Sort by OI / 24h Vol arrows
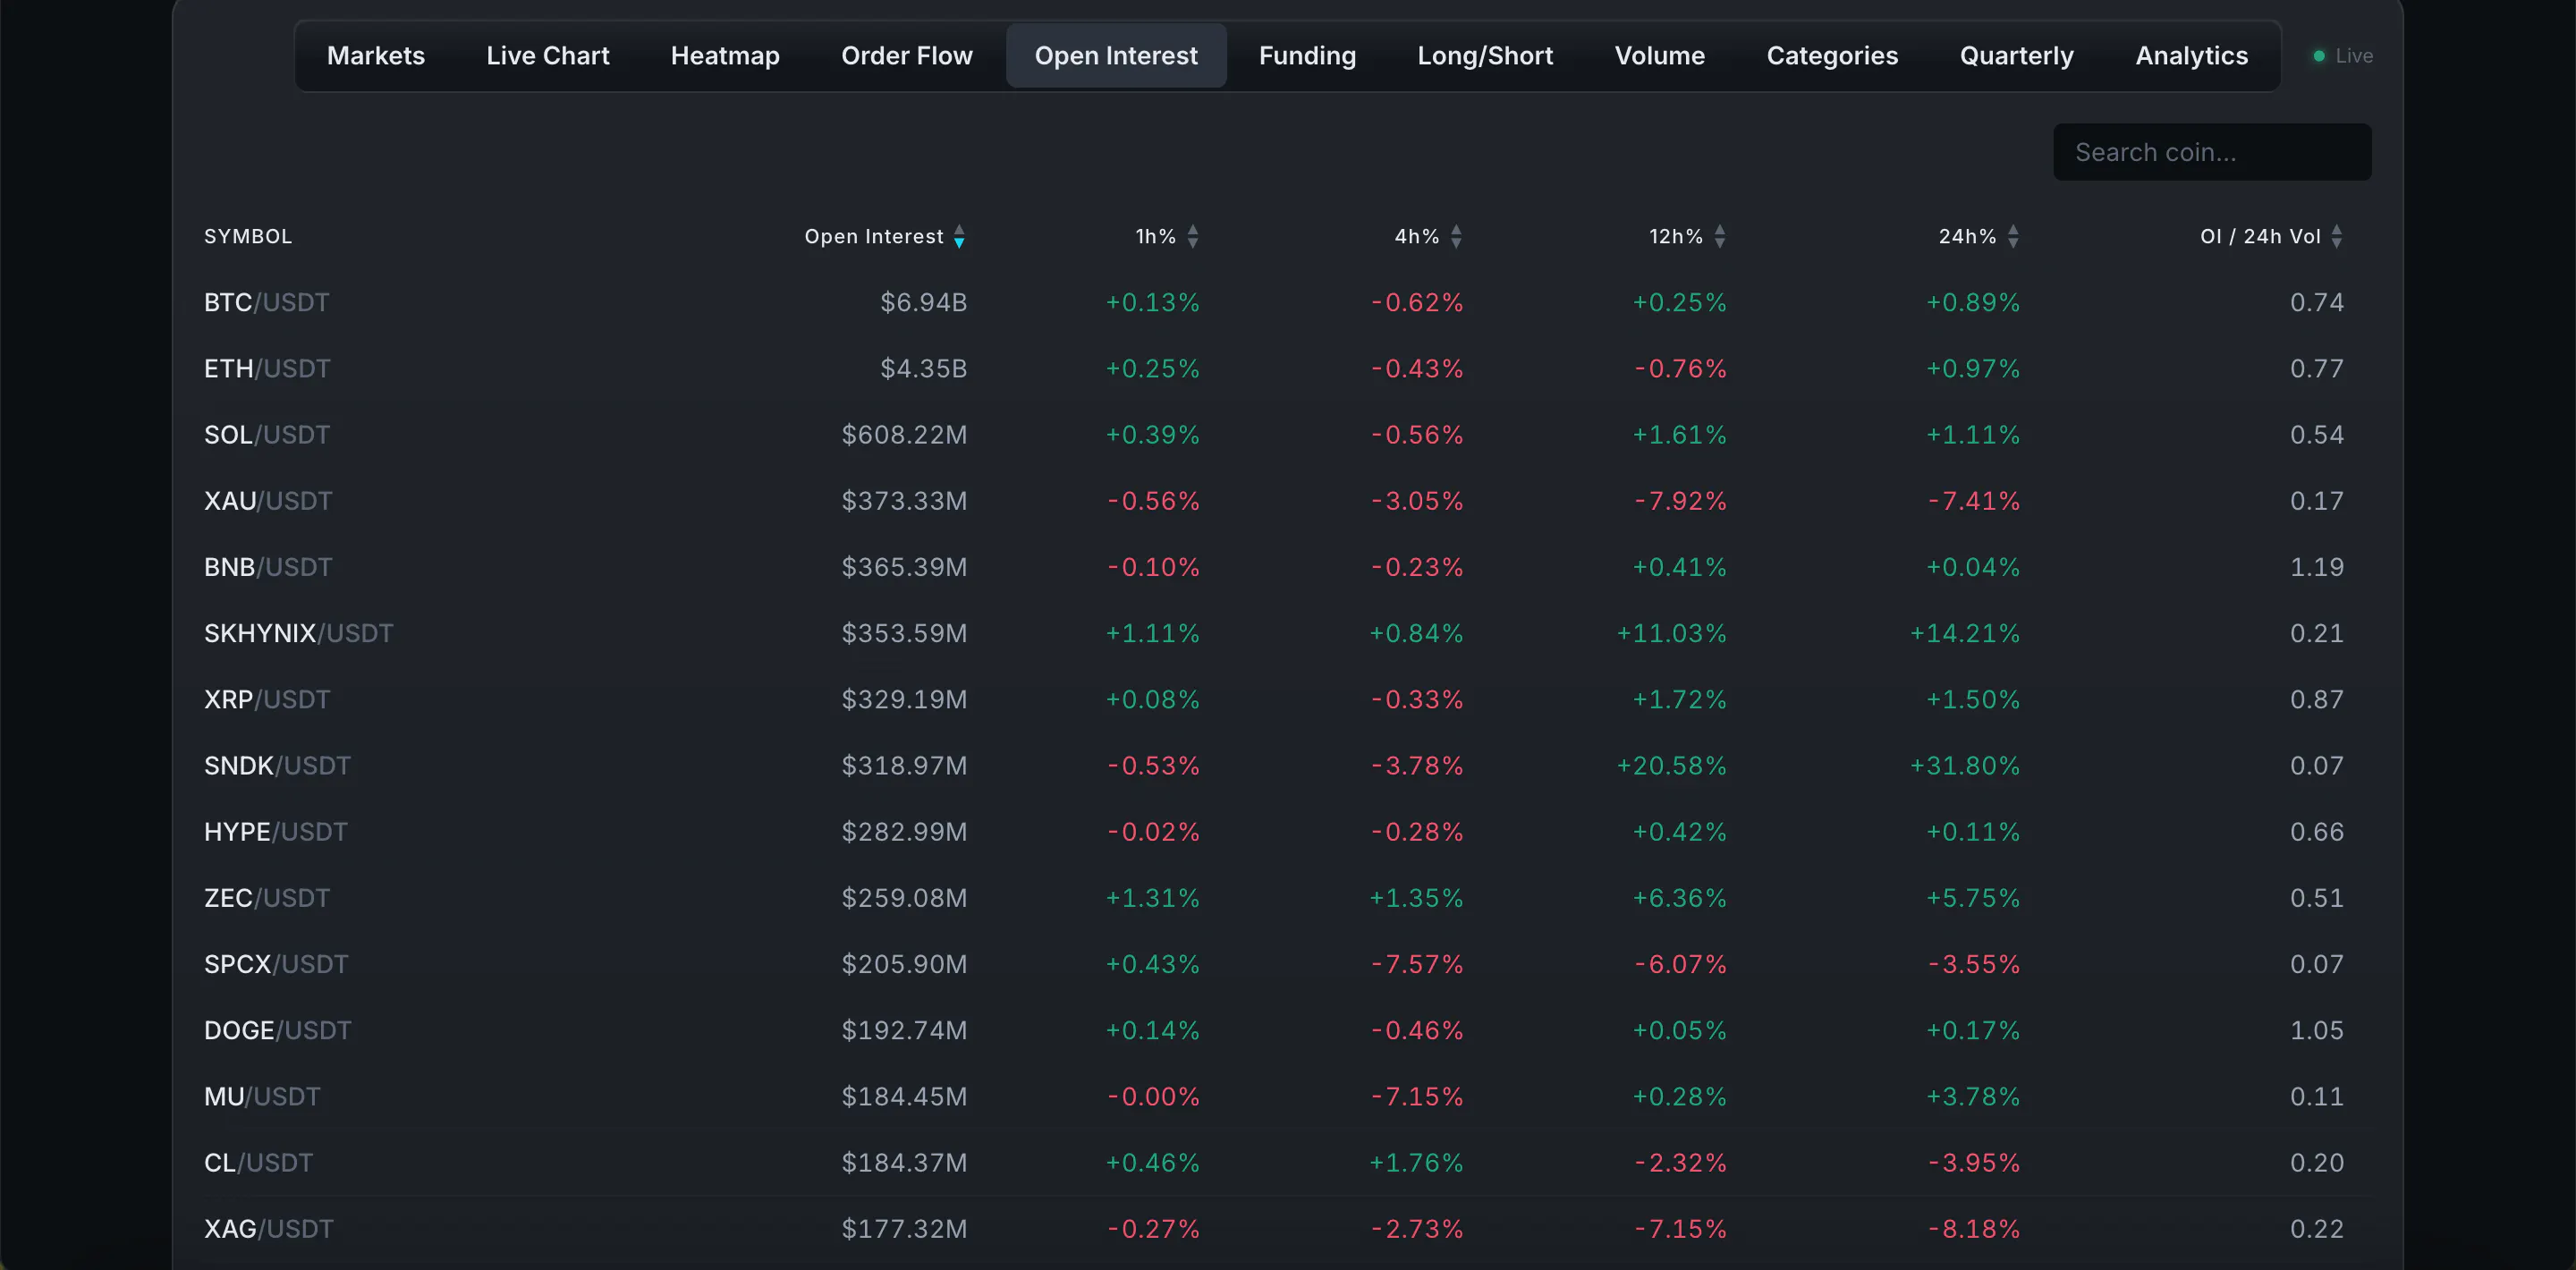The width and height of the screenshot is (2576, 1270). click(2336, 237)
